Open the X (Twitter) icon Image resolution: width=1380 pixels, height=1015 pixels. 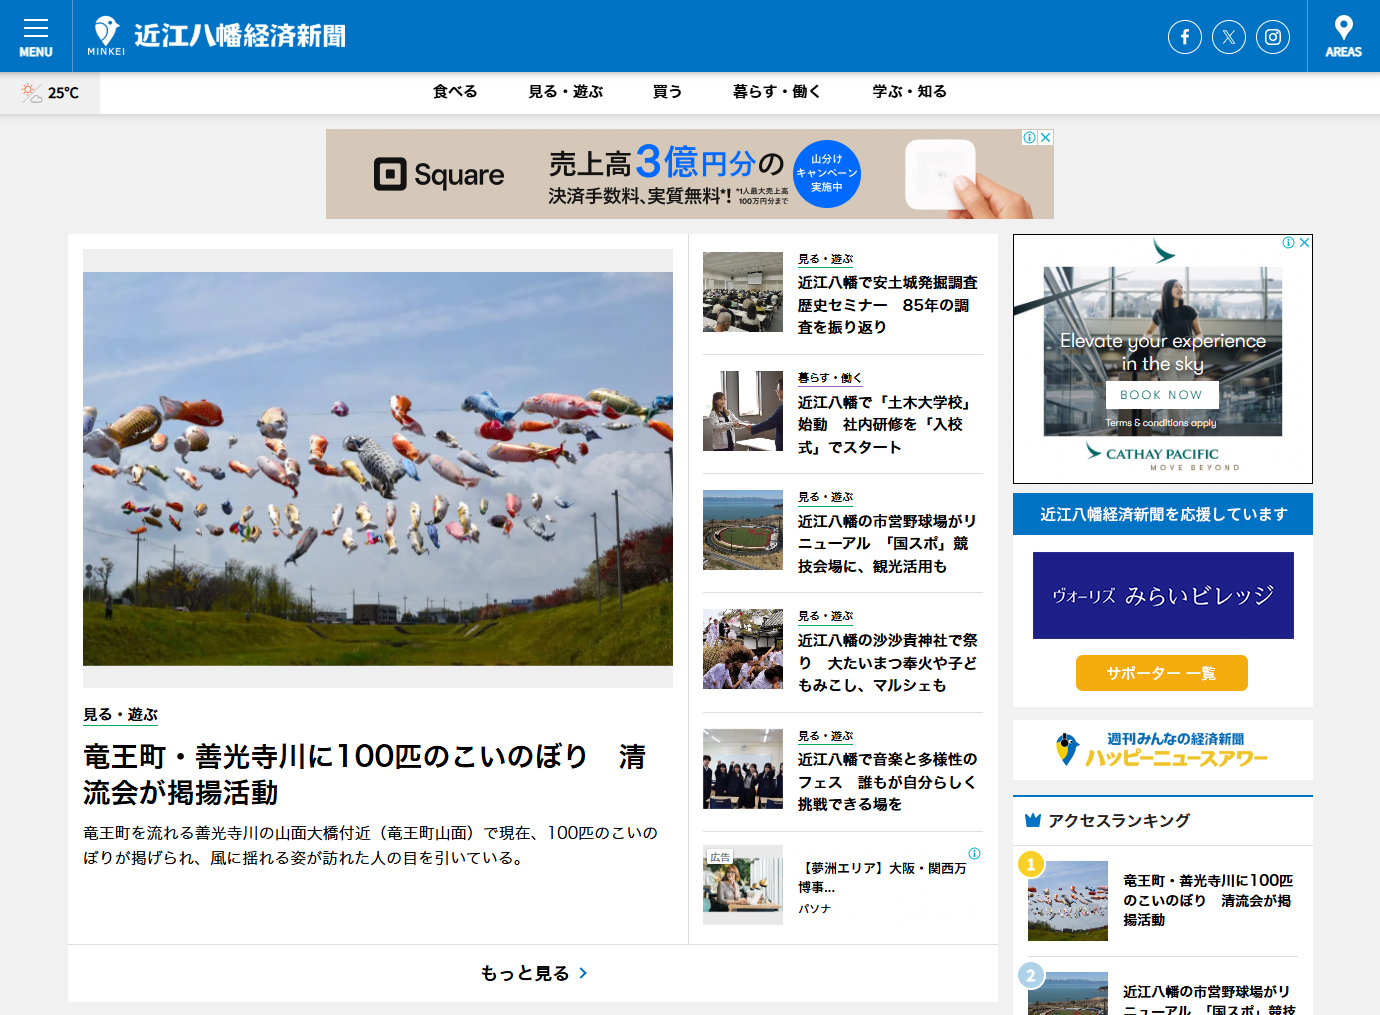click(x=1229, y=36)
